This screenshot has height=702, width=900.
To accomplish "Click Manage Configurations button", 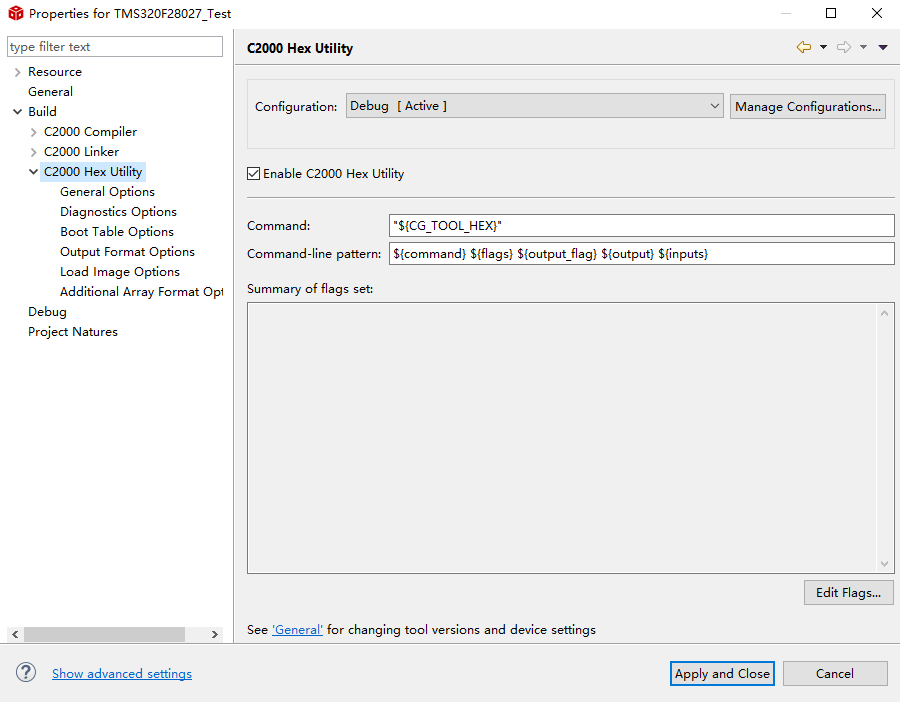I will pyautogui.click(x=808, y=107).
